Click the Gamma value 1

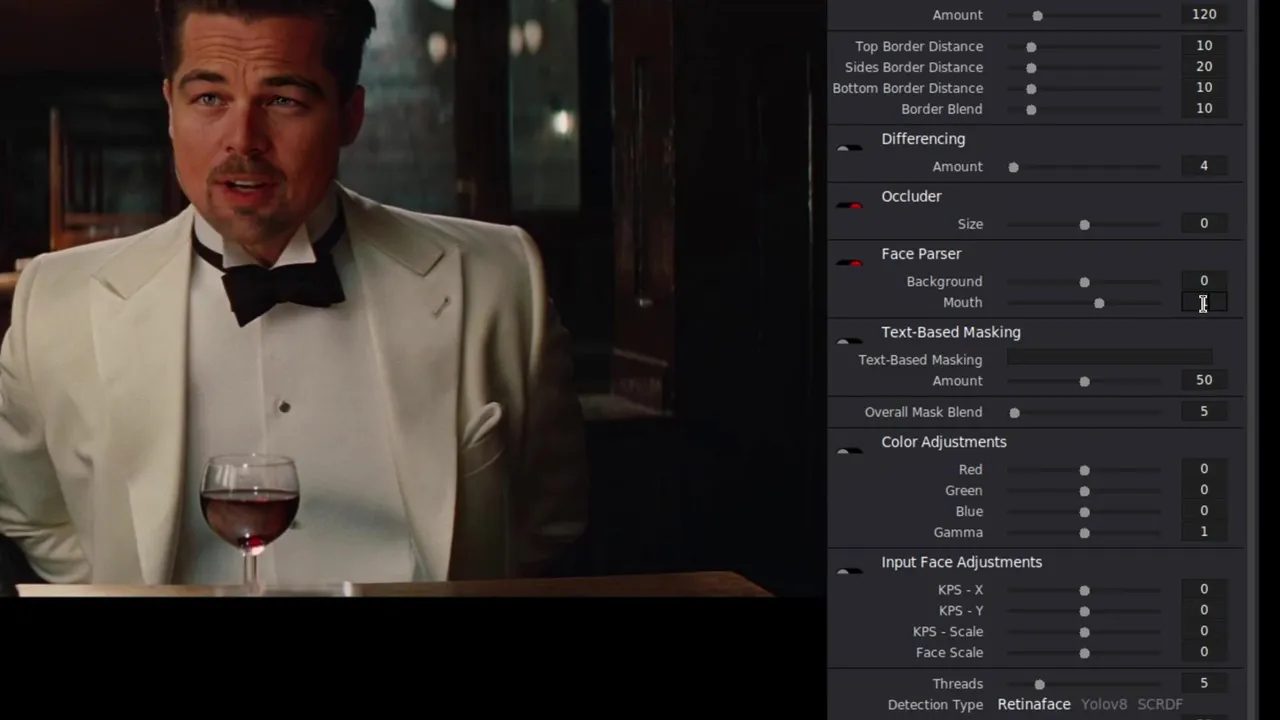point(1204,532)
